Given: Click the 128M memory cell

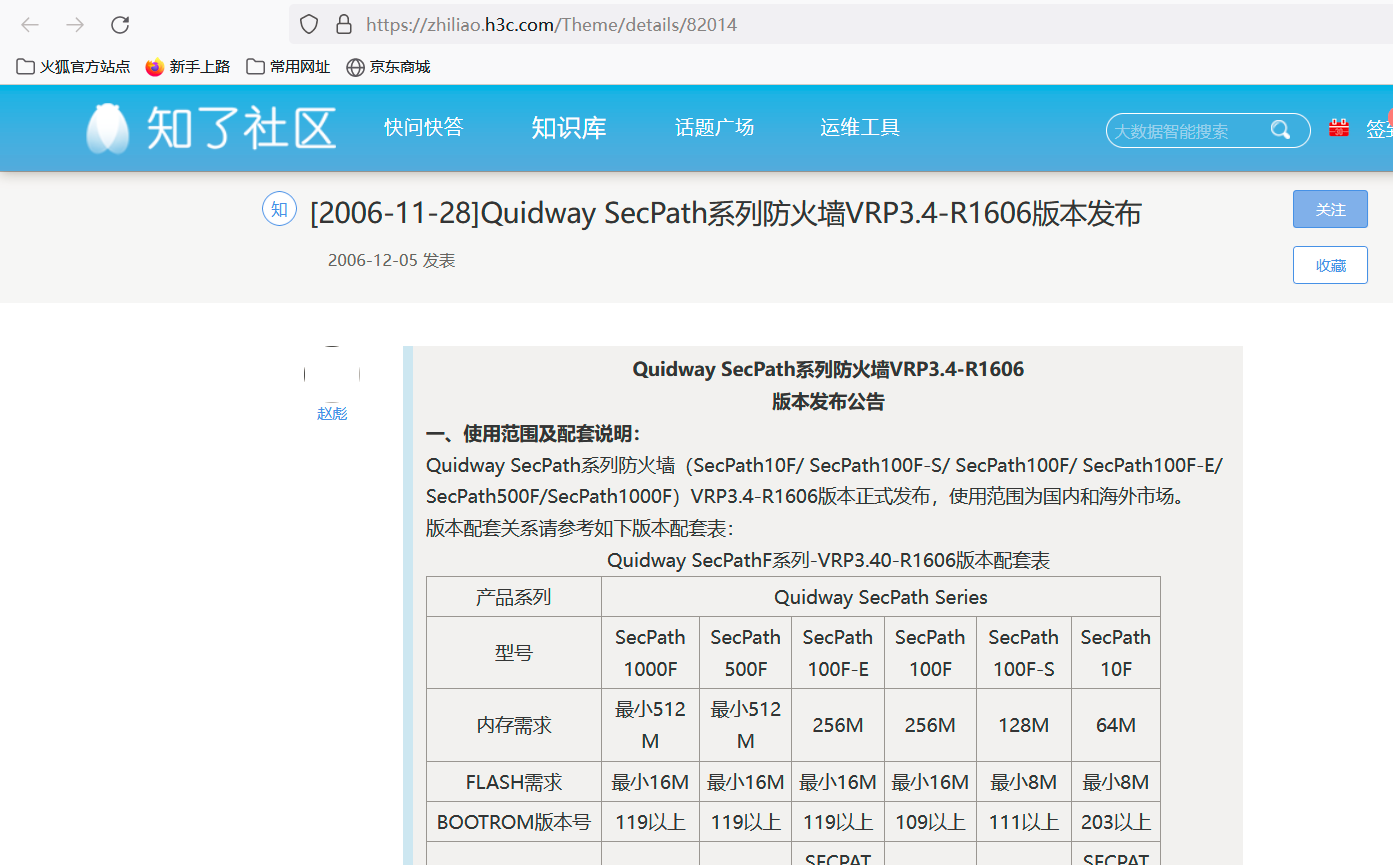Looking at the screenshot, I should (1024, 725).
